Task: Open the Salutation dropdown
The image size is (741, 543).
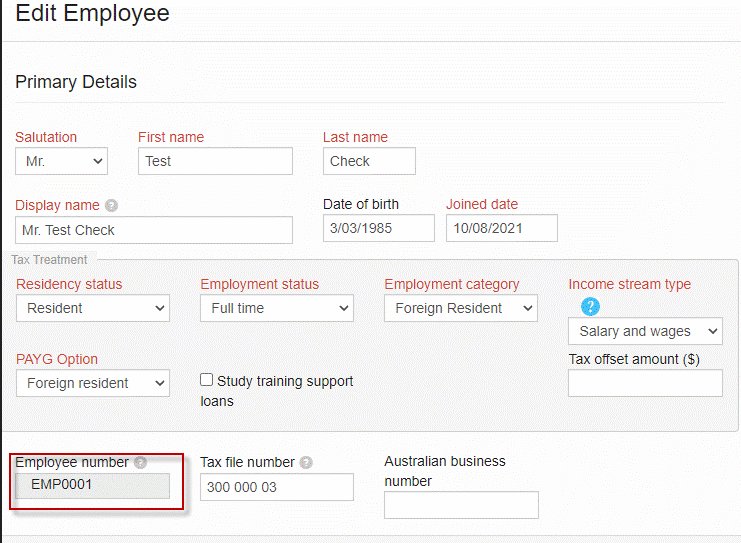Action: tap(61, 161)
